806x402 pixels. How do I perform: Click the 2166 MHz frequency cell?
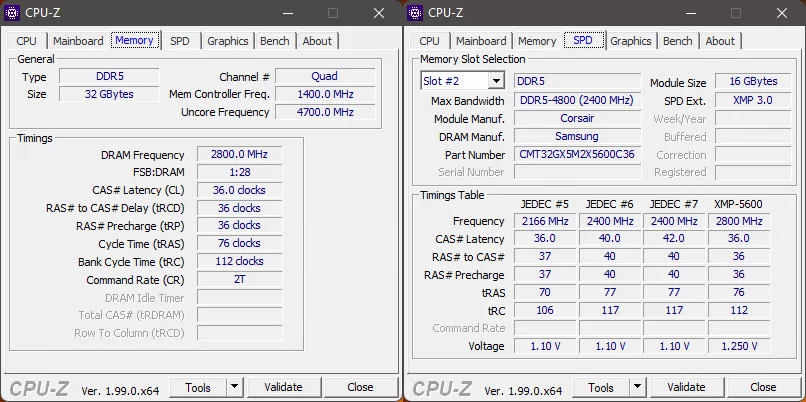[545, 221]
